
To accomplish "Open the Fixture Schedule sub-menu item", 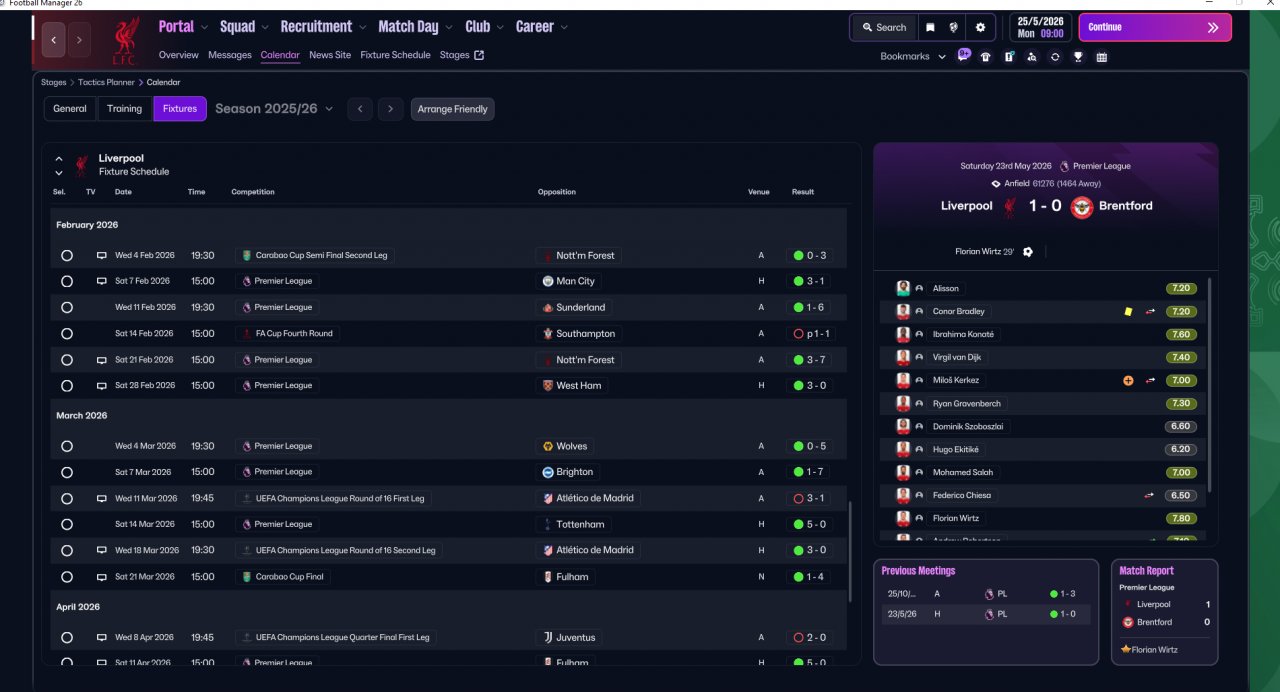I will [395, 55].
